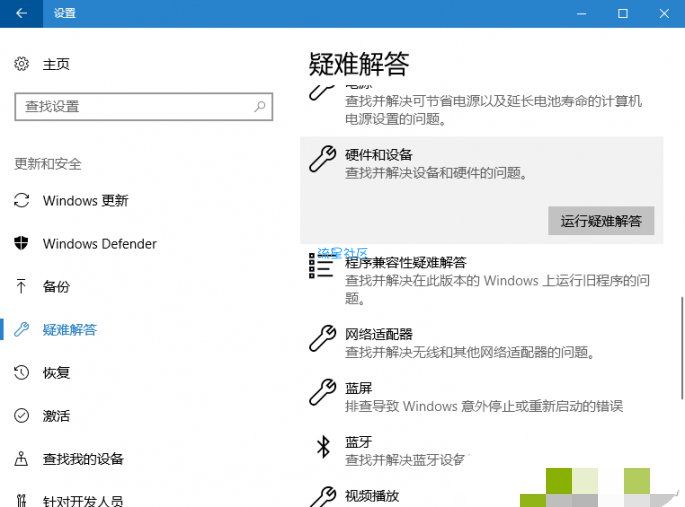Click the power troubleshooter description text
Image resolution: width=685 pixels, height=507 pixels.
pyautogui.click(x=493, y=110)
